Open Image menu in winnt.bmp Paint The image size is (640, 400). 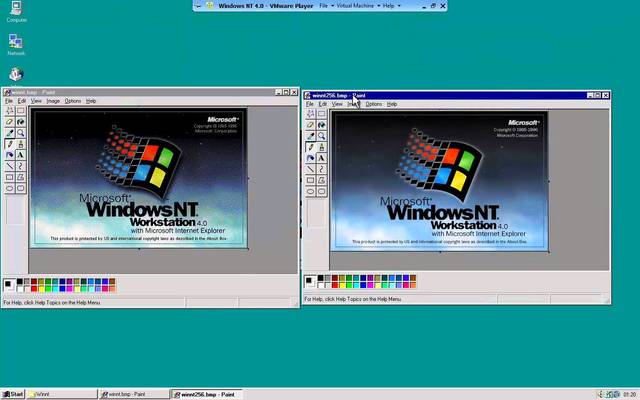tap(53, 101)
